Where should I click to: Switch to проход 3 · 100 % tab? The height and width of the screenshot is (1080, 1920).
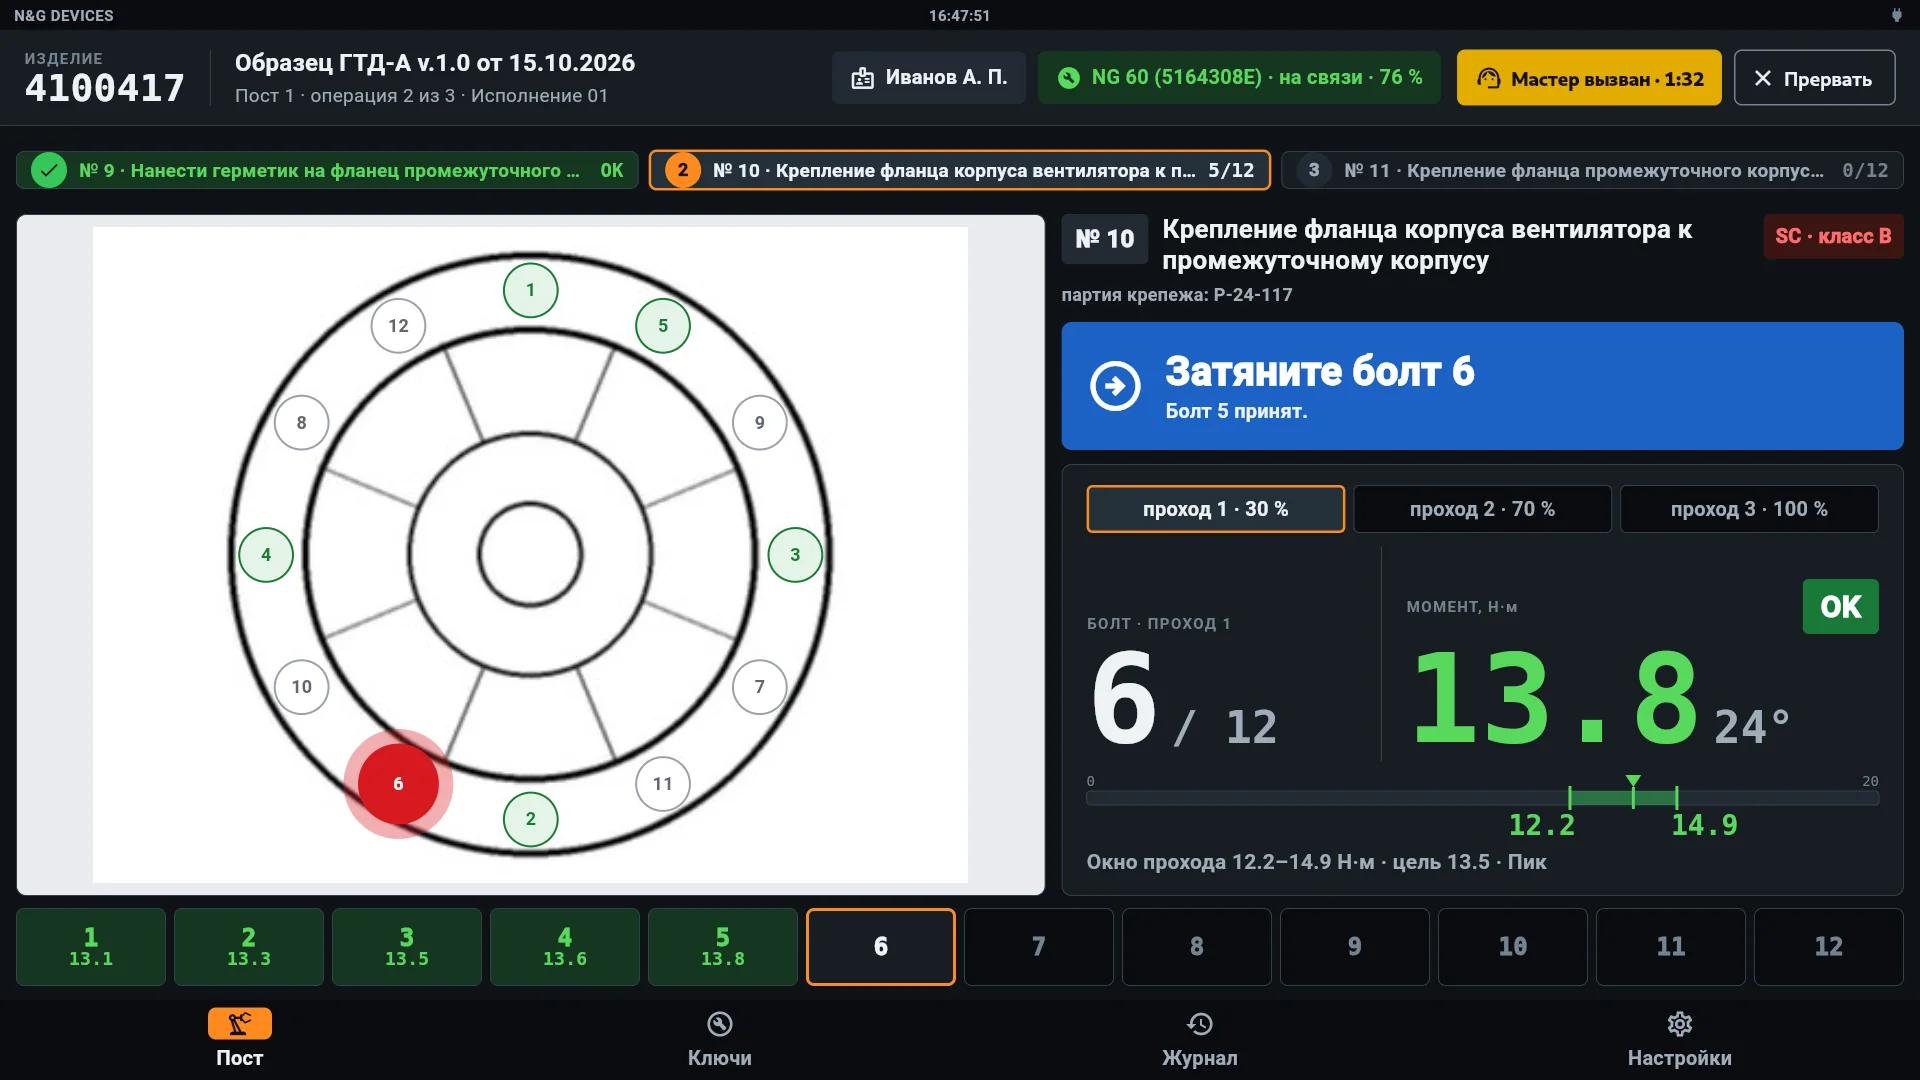(1749, 509)
